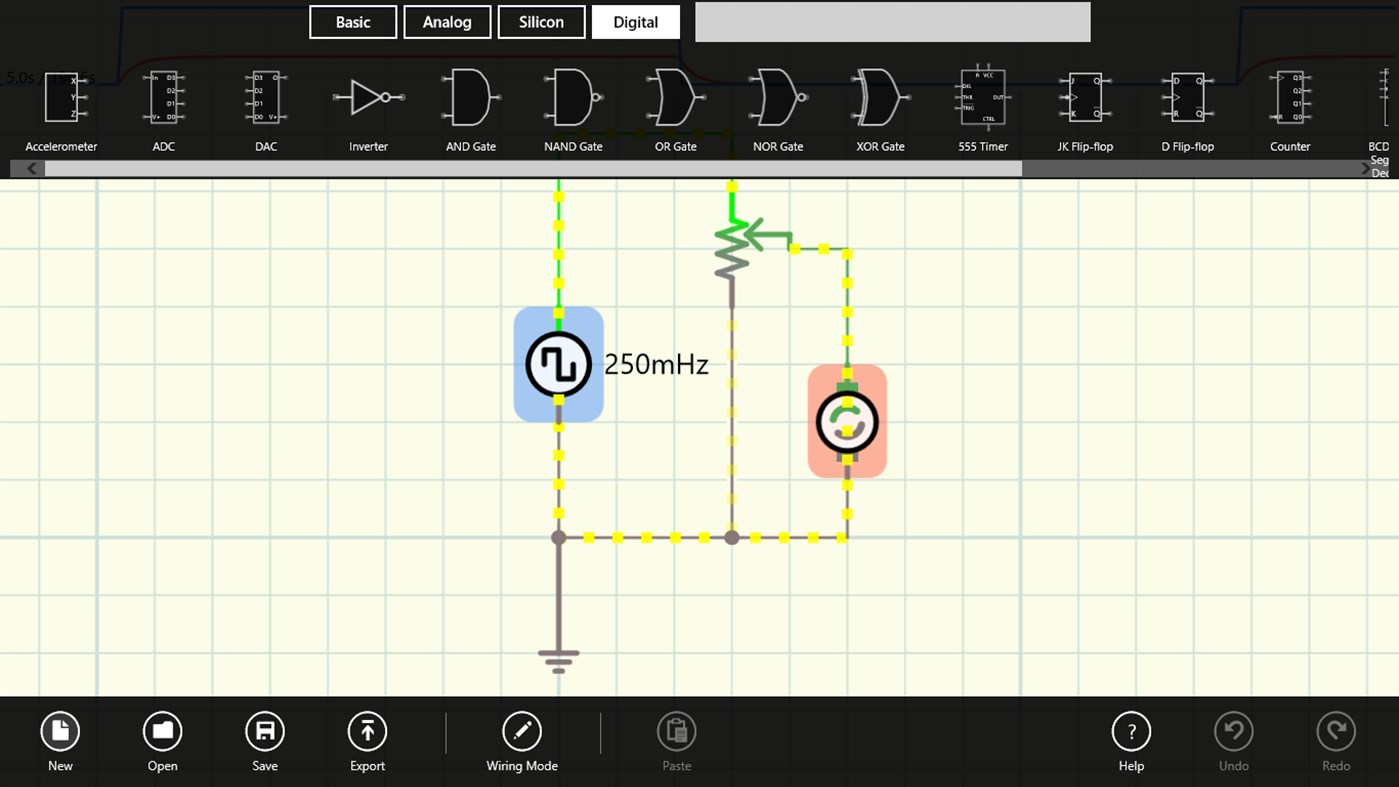Open the Silicon component category
This screenshot has height=787, width=1399.
[x=541, y=21]
